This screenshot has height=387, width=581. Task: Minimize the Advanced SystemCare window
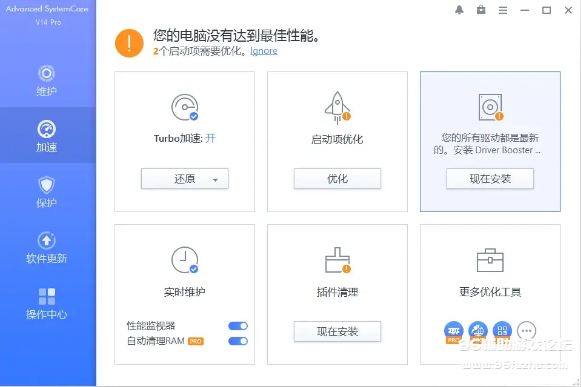[x=525, y=10]
